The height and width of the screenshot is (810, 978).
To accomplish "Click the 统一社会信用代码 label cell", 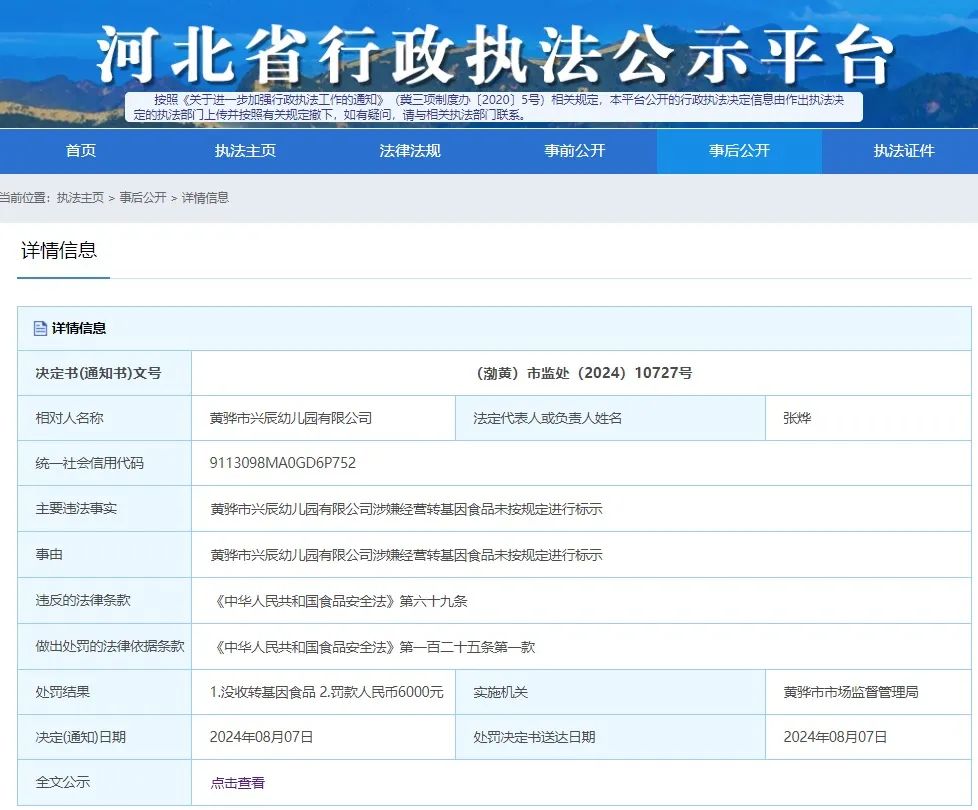I will 104,463.
